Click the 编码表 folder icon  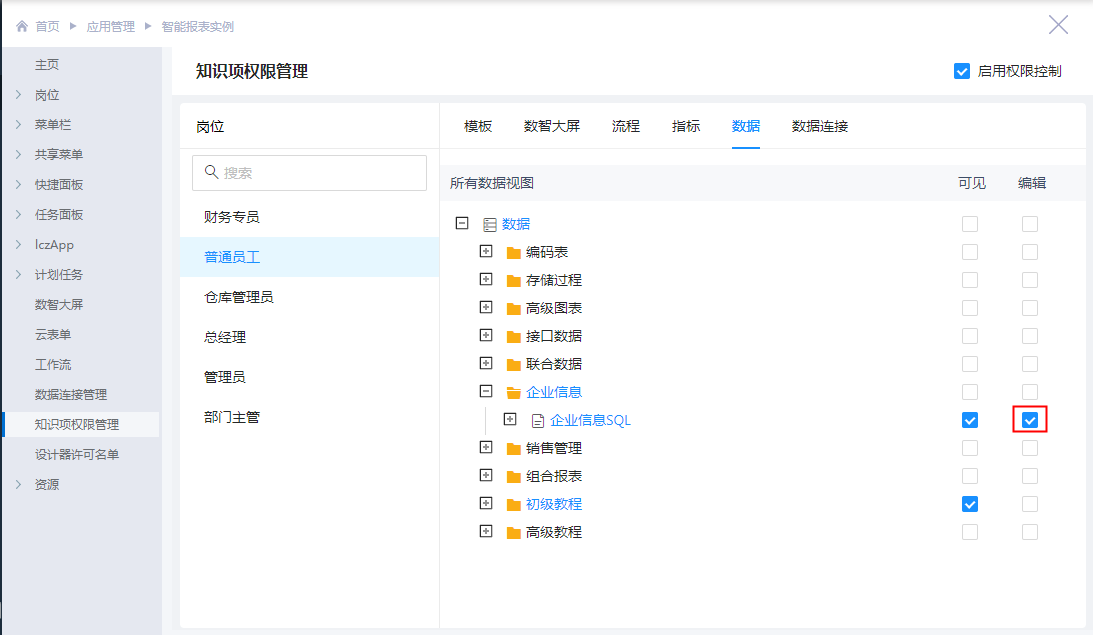pos(514,253)
